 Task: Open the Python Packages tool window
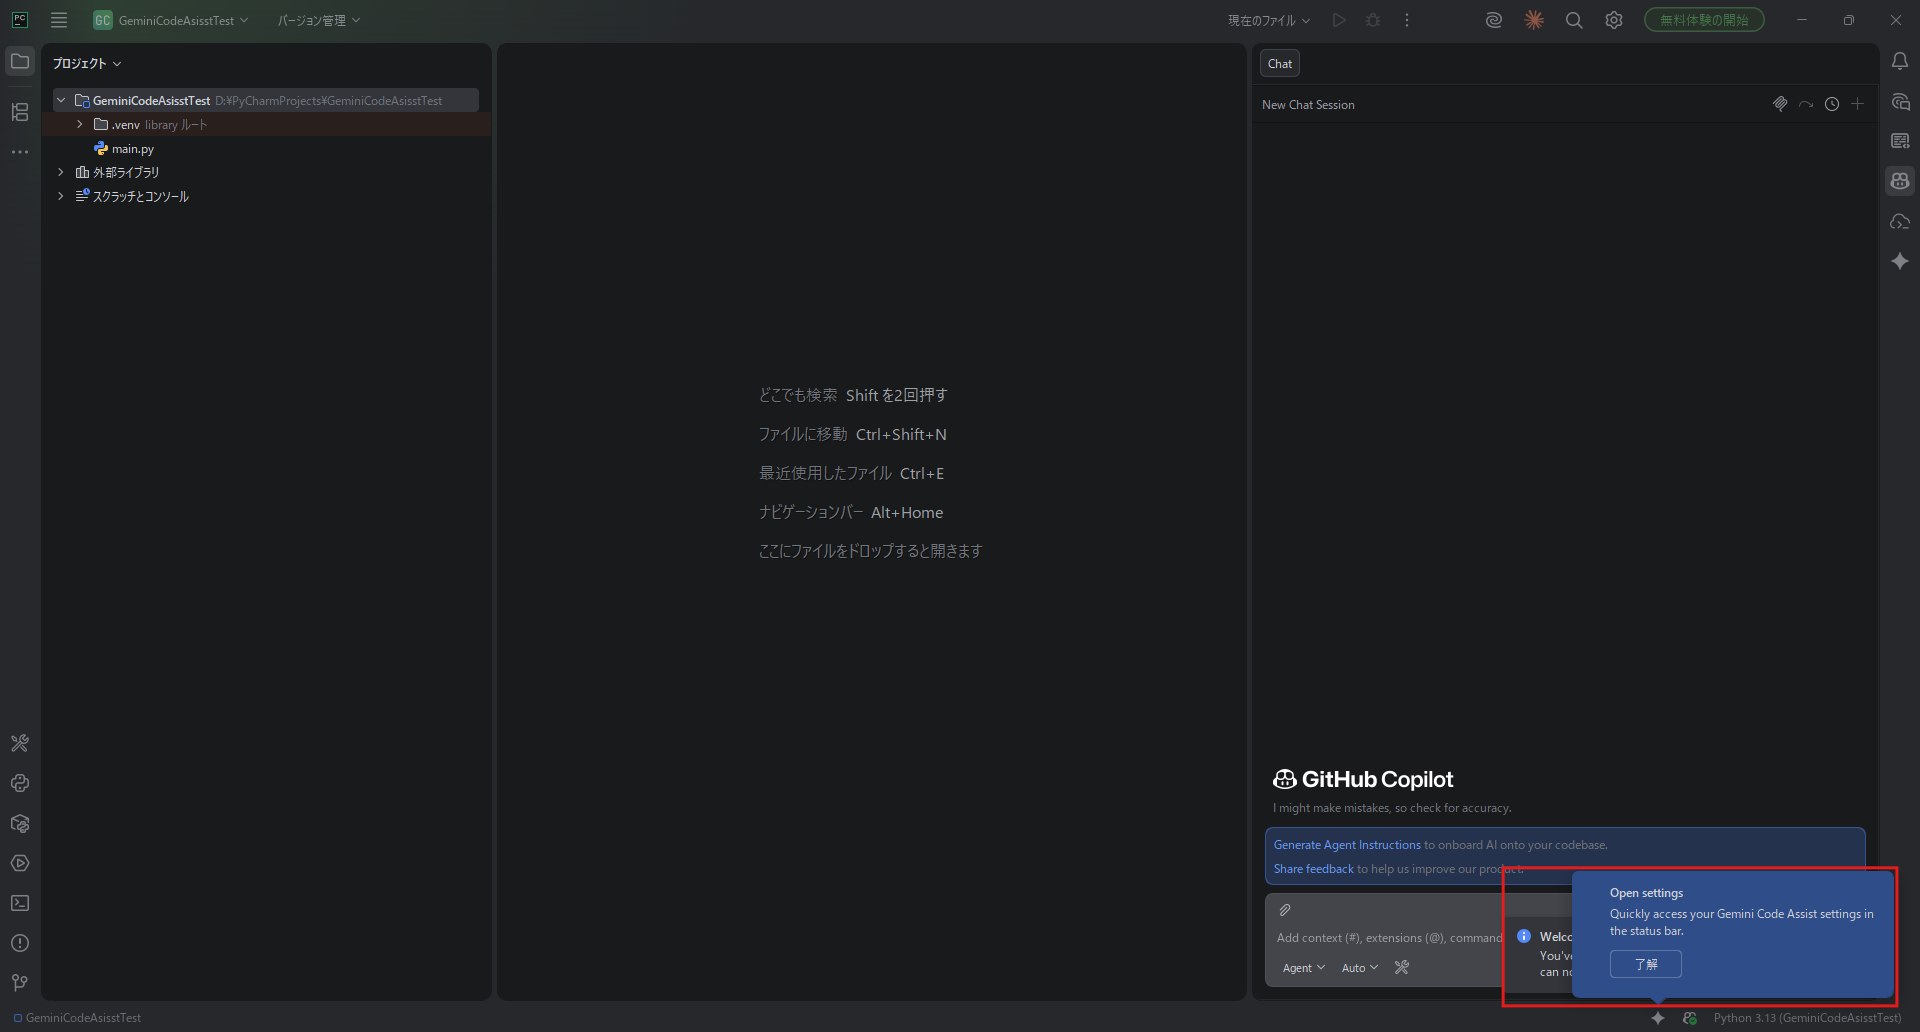tap(20, 823)
